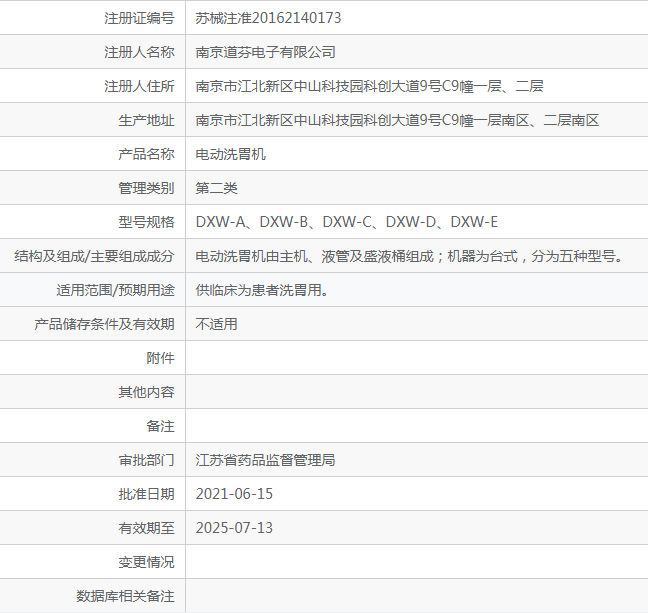Select production address ending 二层南区
This screenshot has height=613, width=648.
pyautogui.click(x=397, y=120)
